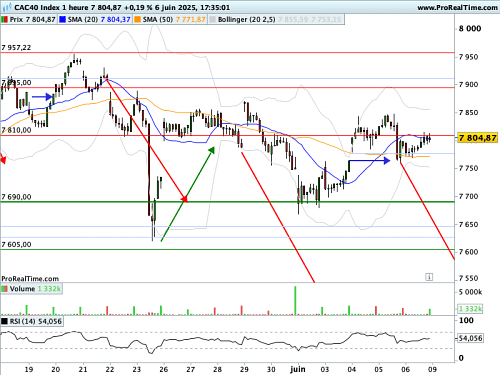Screen dimensions: 500x375
Task: Click the 7 950 price axis label
Action: coord(468,57)
